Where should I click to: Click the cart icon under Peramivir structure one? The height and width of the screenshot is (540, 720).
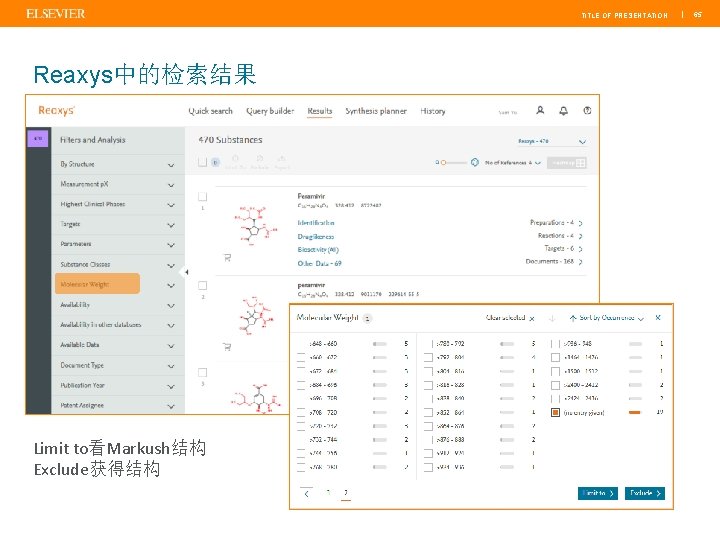pyautogui.click(x=227, y=258)
